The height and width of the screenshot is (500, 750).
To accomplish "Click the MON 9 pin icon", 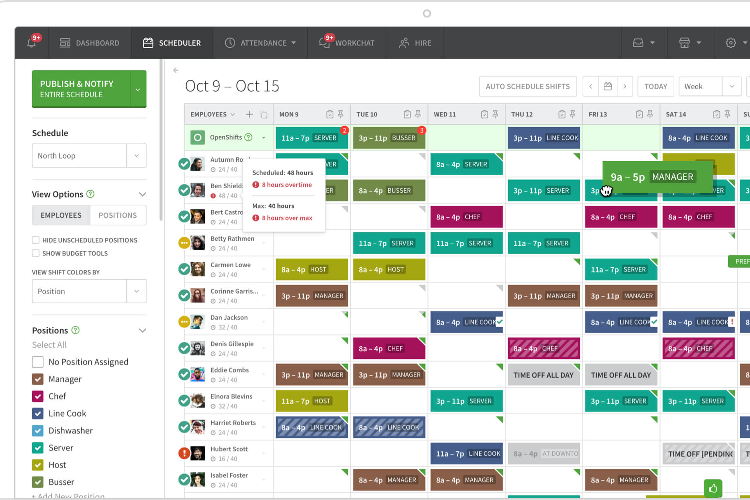I will click(341, 114).
